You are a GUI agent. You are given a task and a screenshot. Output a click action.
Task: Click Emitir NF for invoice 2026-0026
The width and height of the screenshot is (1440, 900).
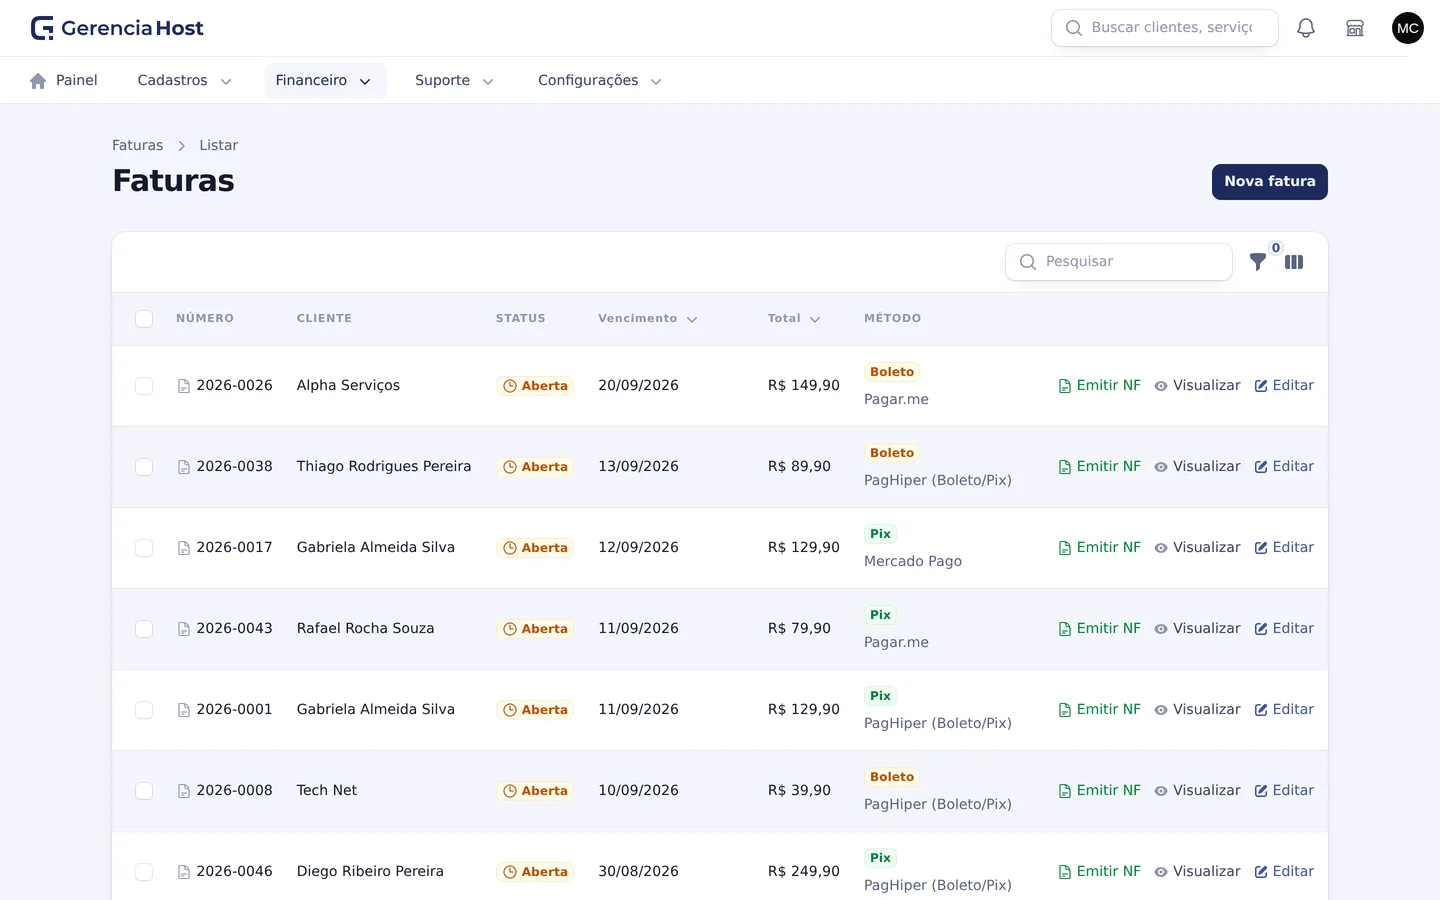tap(1099, 386)
